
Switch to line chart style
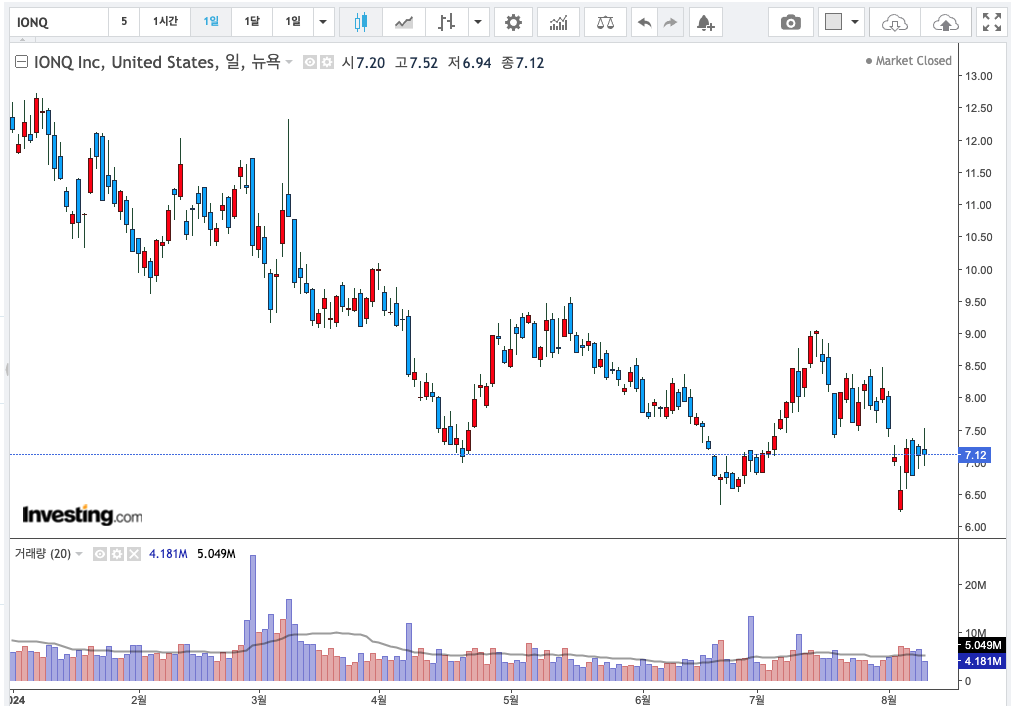click(x=404, y=23)
